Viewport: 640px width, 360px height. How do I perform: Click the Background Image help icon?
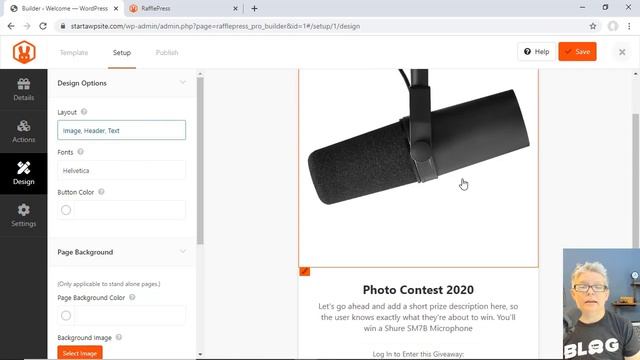point(119,337)
